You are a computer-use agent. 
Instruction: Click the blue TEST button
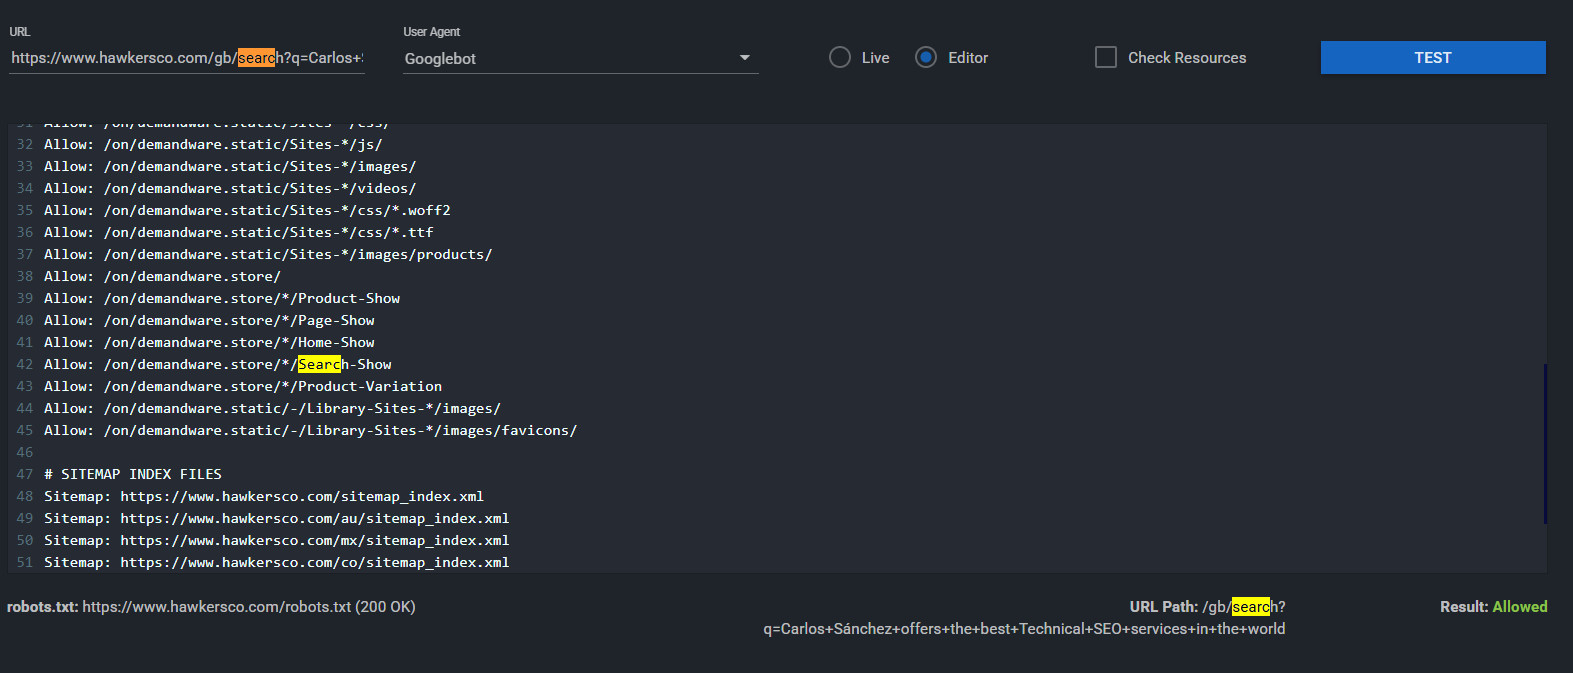click(x=1432, y=58)
